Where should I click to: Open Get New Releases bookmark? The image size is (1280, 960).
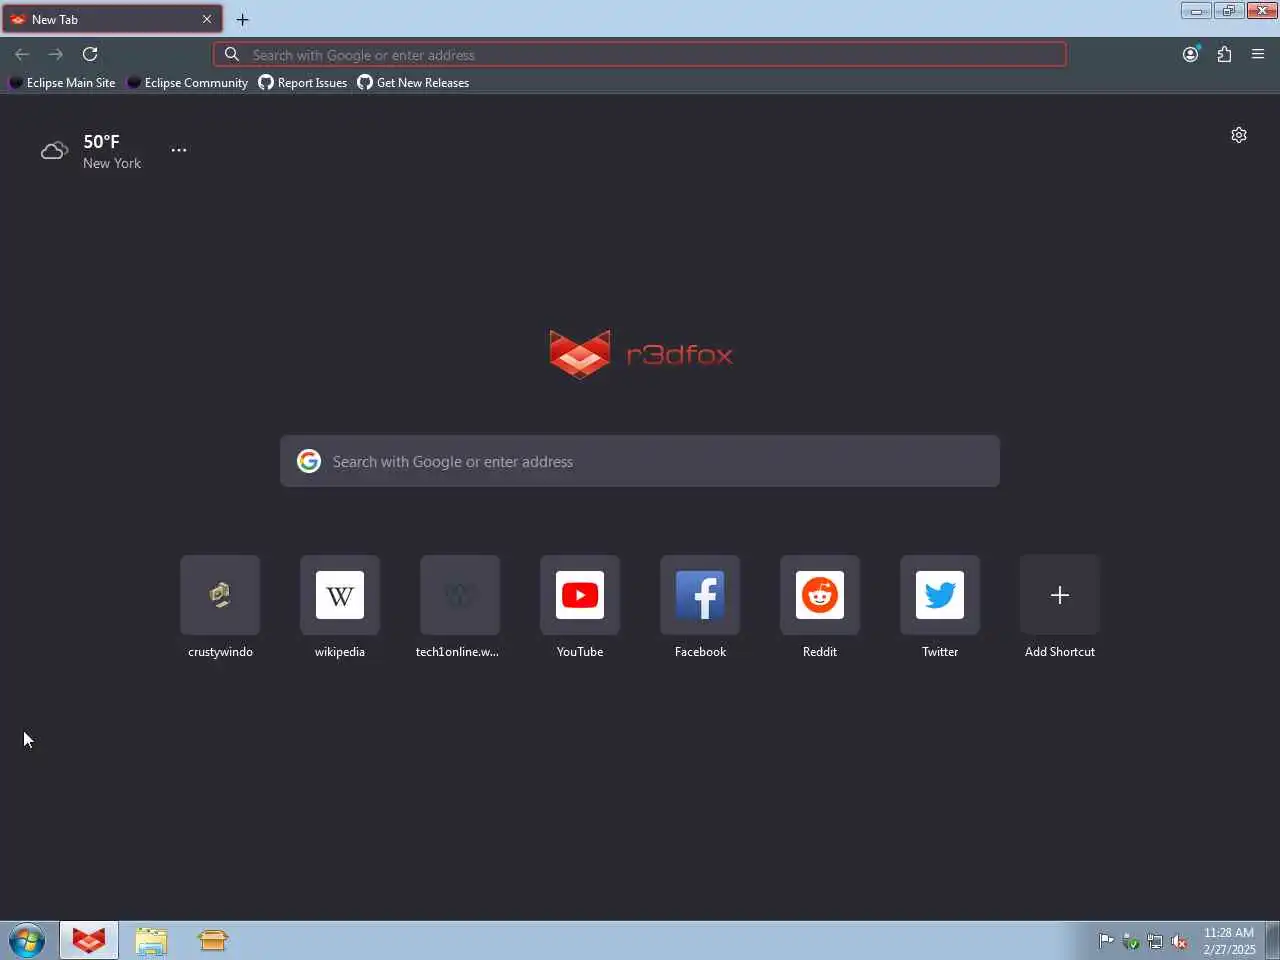click(414, 83)
